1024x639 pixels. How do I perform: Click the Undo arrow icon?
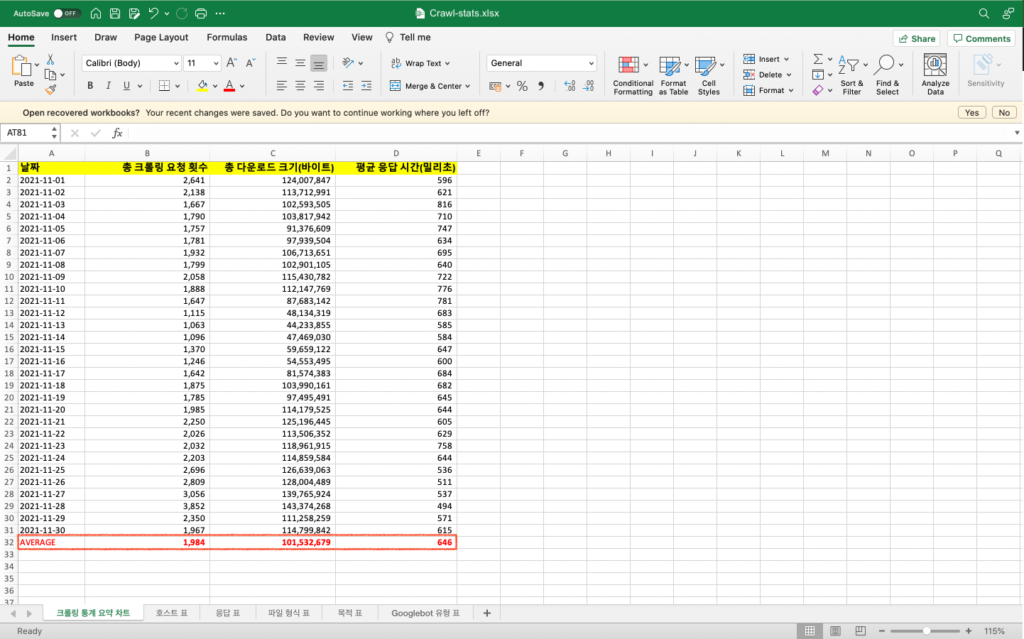click(153, 13)
